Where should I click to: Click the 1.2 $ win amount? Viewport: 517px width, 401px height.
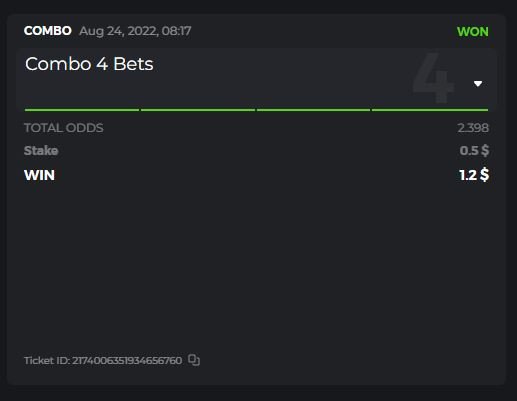(474, 175)
